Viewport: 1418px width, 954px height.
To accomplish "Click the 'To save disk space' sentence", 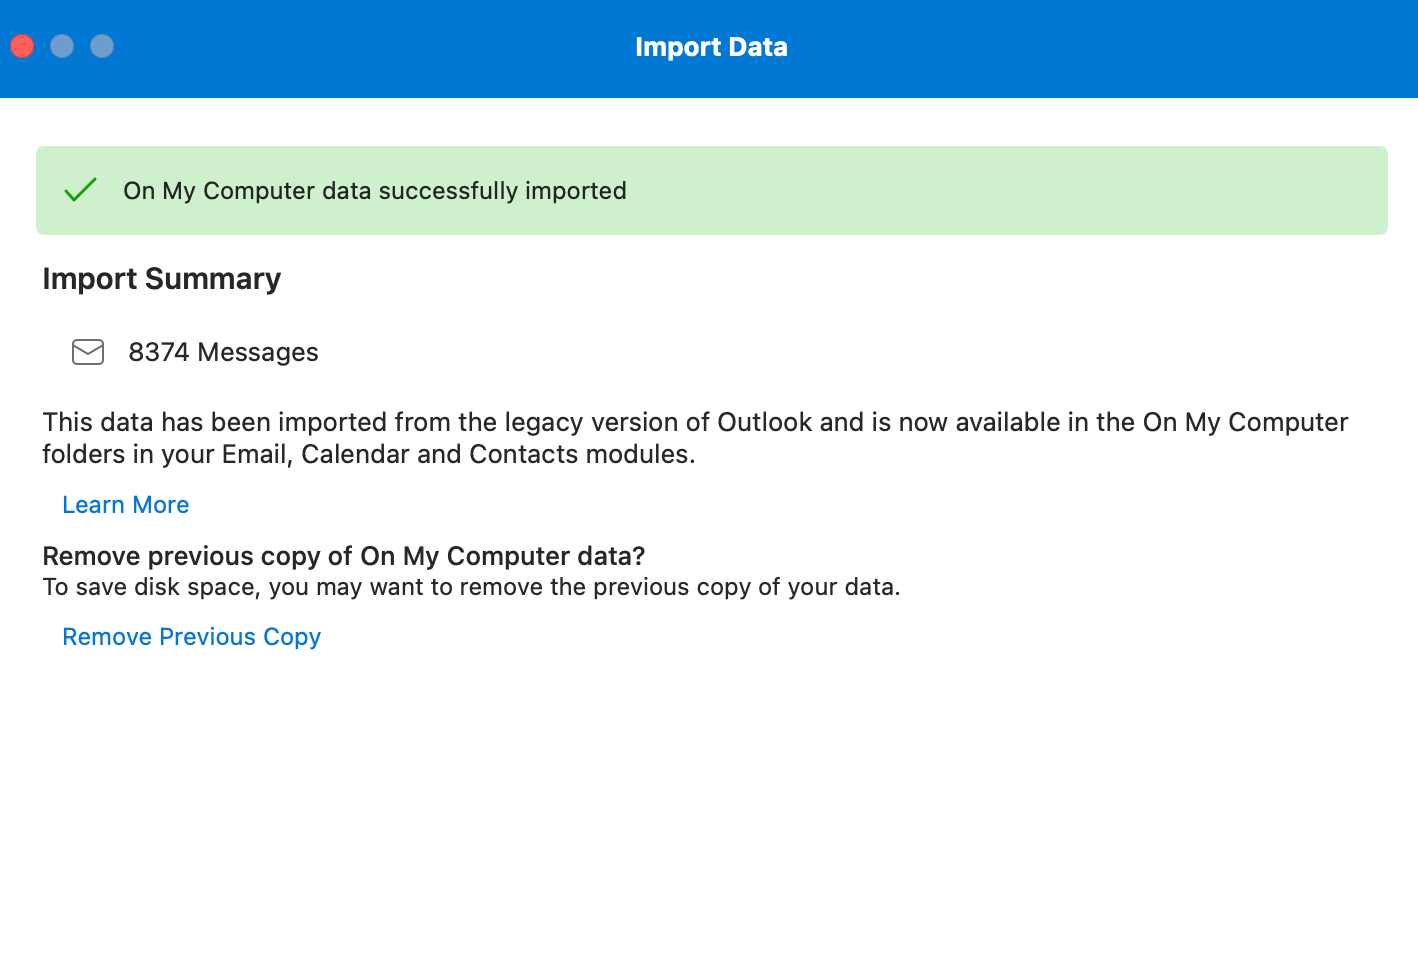I will coord(471,587).
